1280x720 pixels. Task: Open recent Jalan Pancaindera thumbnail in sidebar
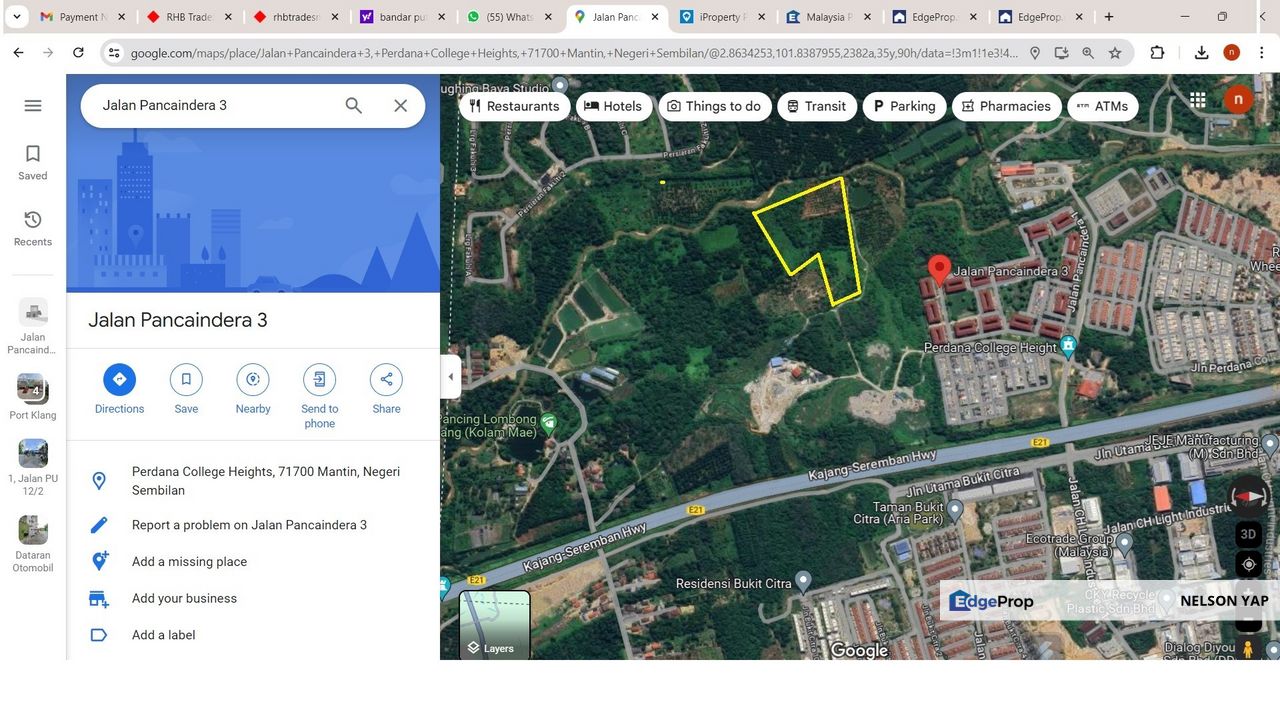(33, 326)
